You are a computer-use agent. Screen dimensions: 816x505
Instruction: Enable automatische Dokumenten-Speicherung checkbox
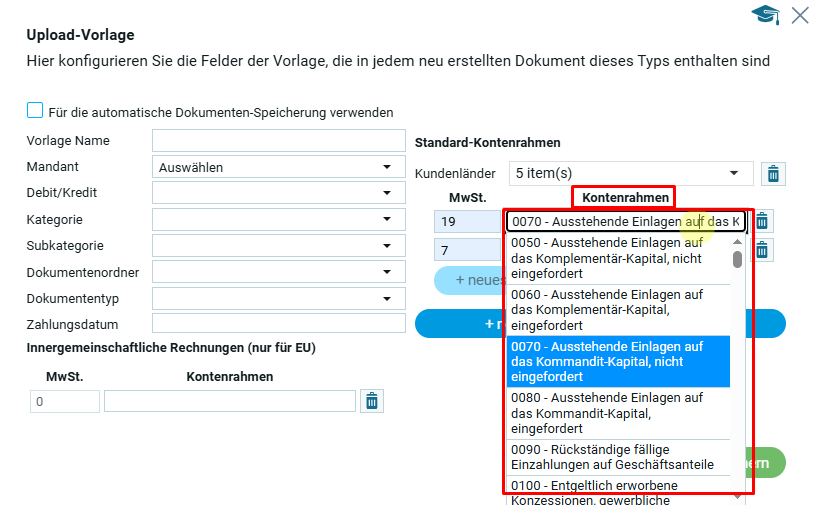(35, 112)
